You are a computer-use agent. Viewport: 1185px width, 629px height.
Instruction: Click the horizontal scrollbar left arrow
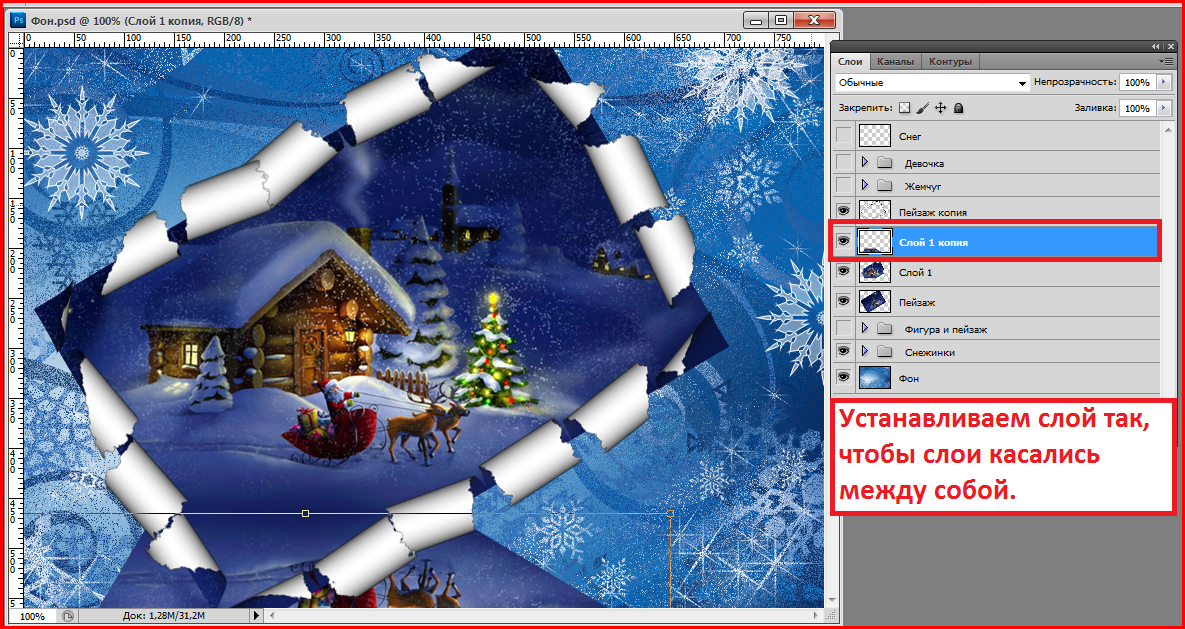tap(270, 616)
